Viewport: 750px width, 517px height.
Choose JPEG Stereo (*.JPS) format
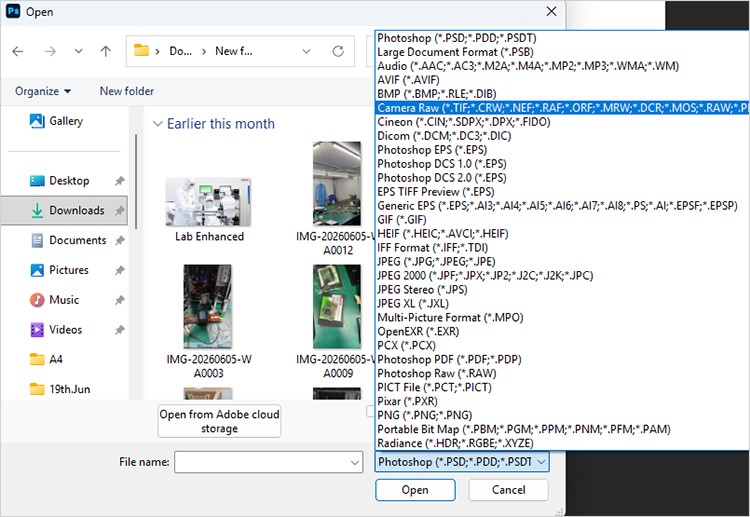562,289
